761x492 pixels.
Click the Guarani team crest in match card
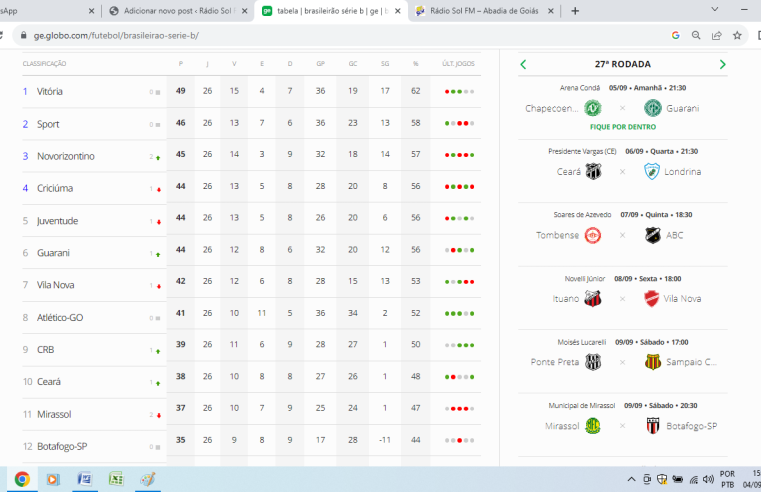[x=653, y=108]
